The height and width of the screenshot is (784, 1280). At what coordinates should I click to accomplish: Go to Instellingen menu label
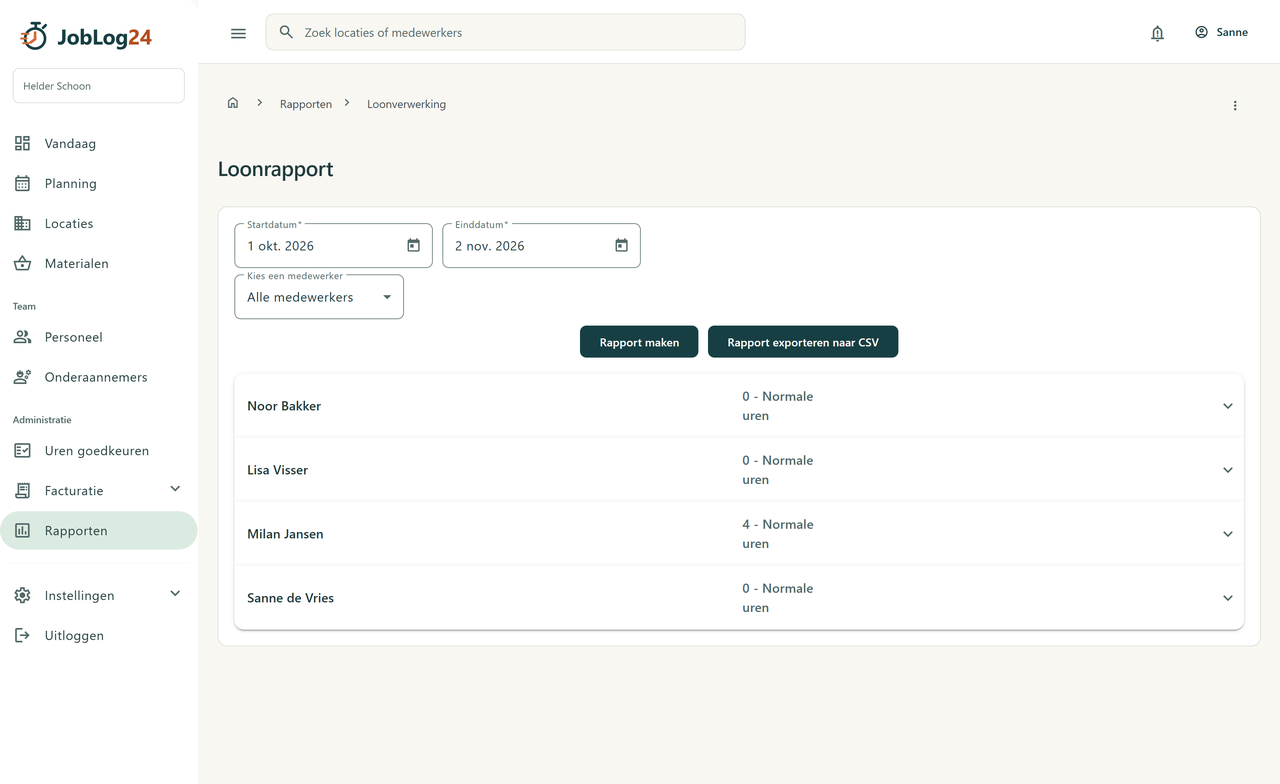(80, 595)
